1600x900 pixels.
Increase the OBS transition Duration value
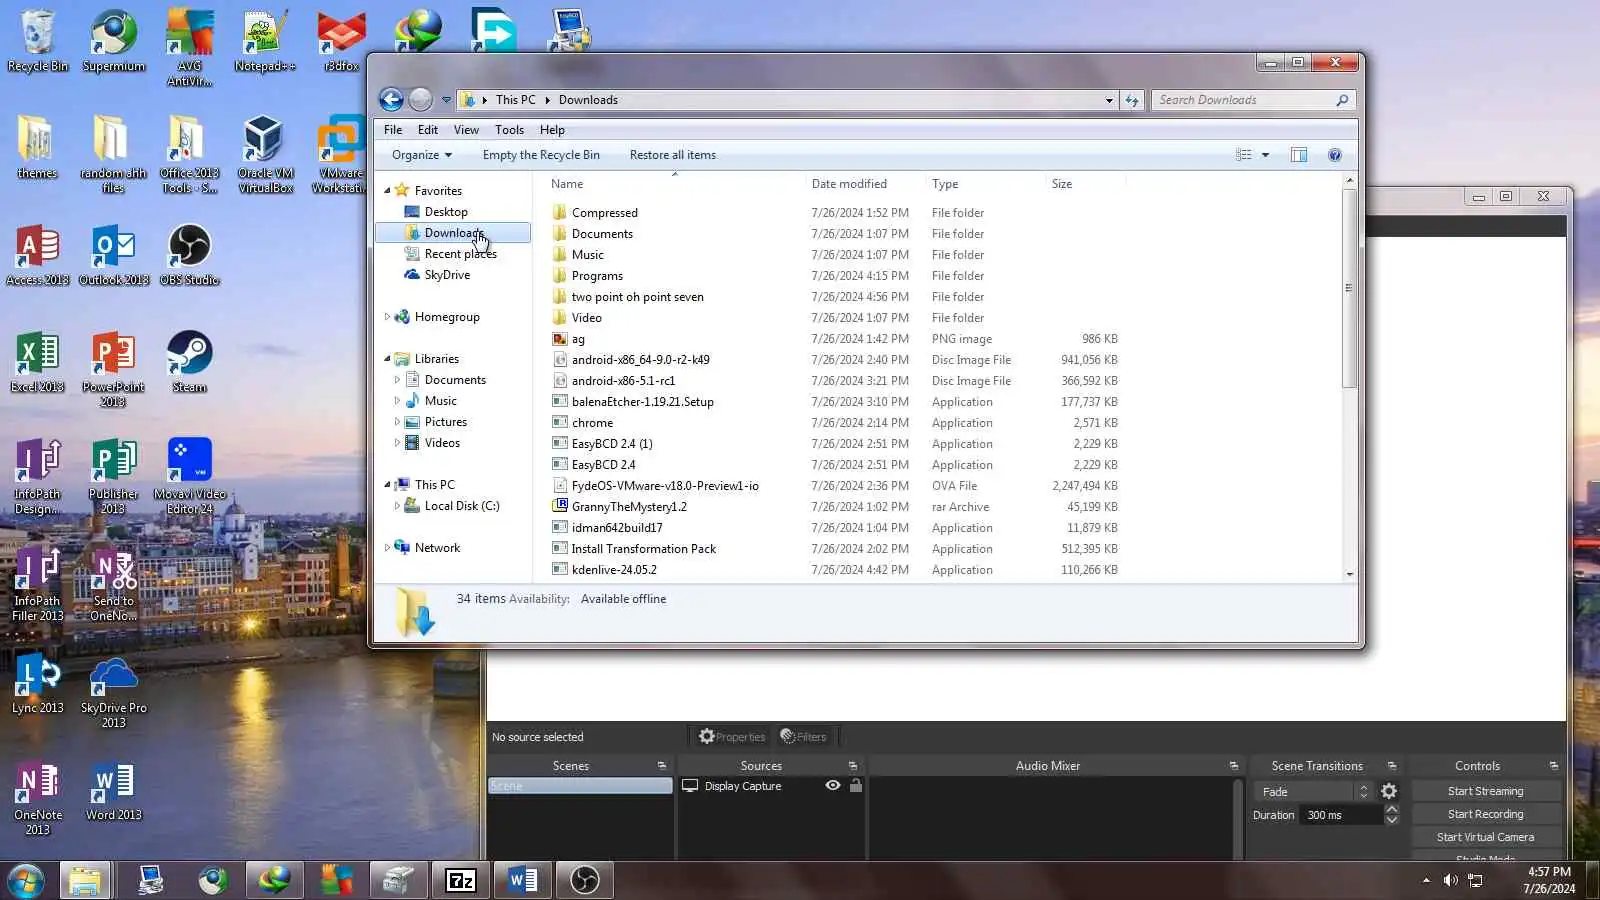tap(1391, 810)
